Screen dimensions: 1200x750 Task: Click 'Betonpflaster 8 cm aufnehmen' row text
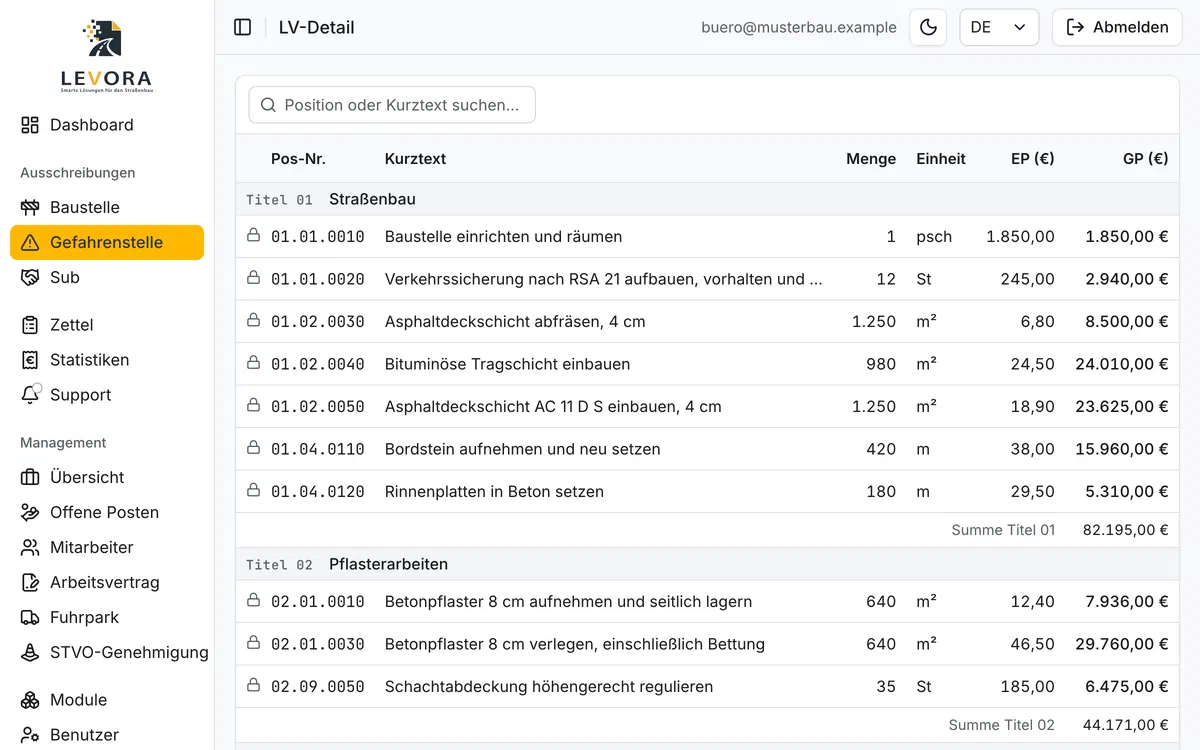click(568, 602)
